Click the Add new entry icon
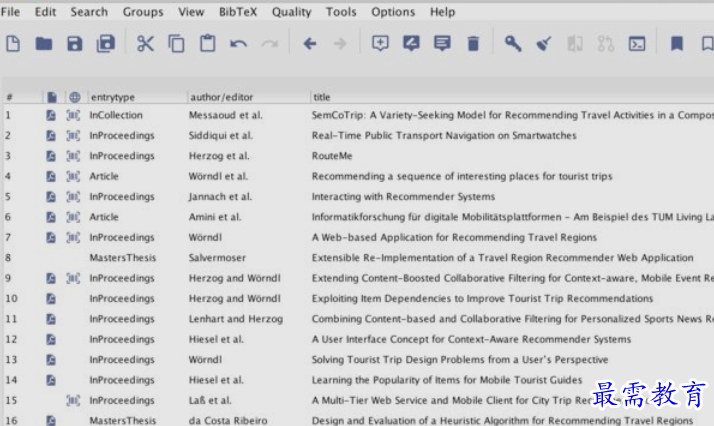The height and width of the screenshot is (426, 714). pos(380,43)
